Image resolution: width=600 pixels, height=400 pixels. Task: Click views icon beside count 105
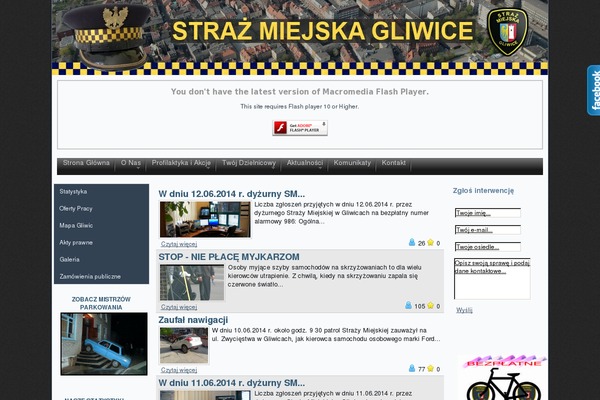pyautogui.click(x=408, y=305)
